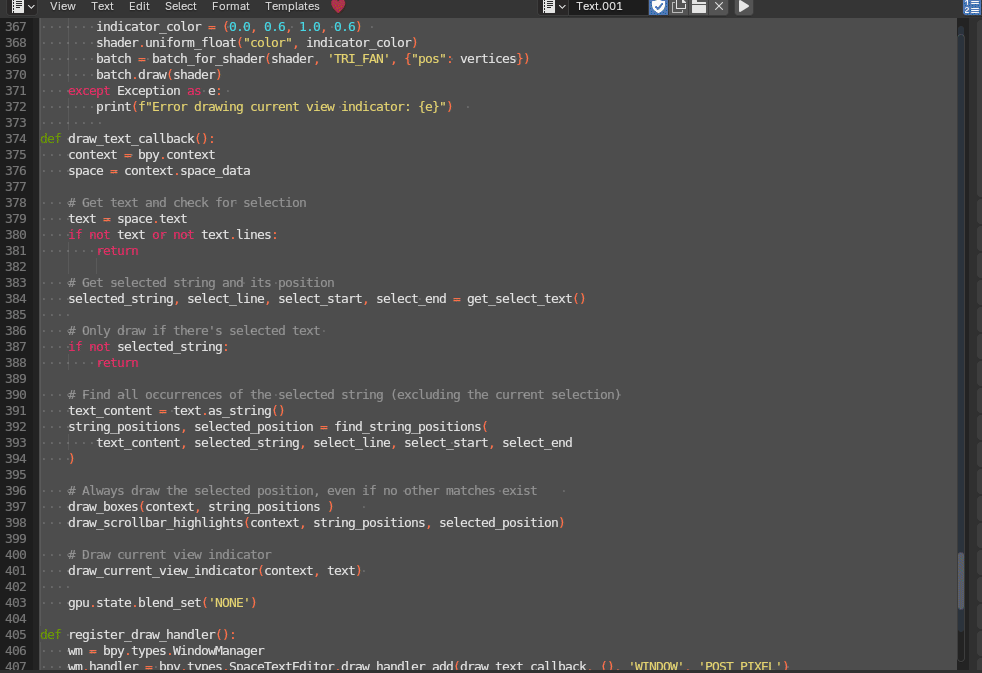Click 'context = bpy.context' line
The width and height of the screenshot is (982, 673).
[x=142, y=155]
